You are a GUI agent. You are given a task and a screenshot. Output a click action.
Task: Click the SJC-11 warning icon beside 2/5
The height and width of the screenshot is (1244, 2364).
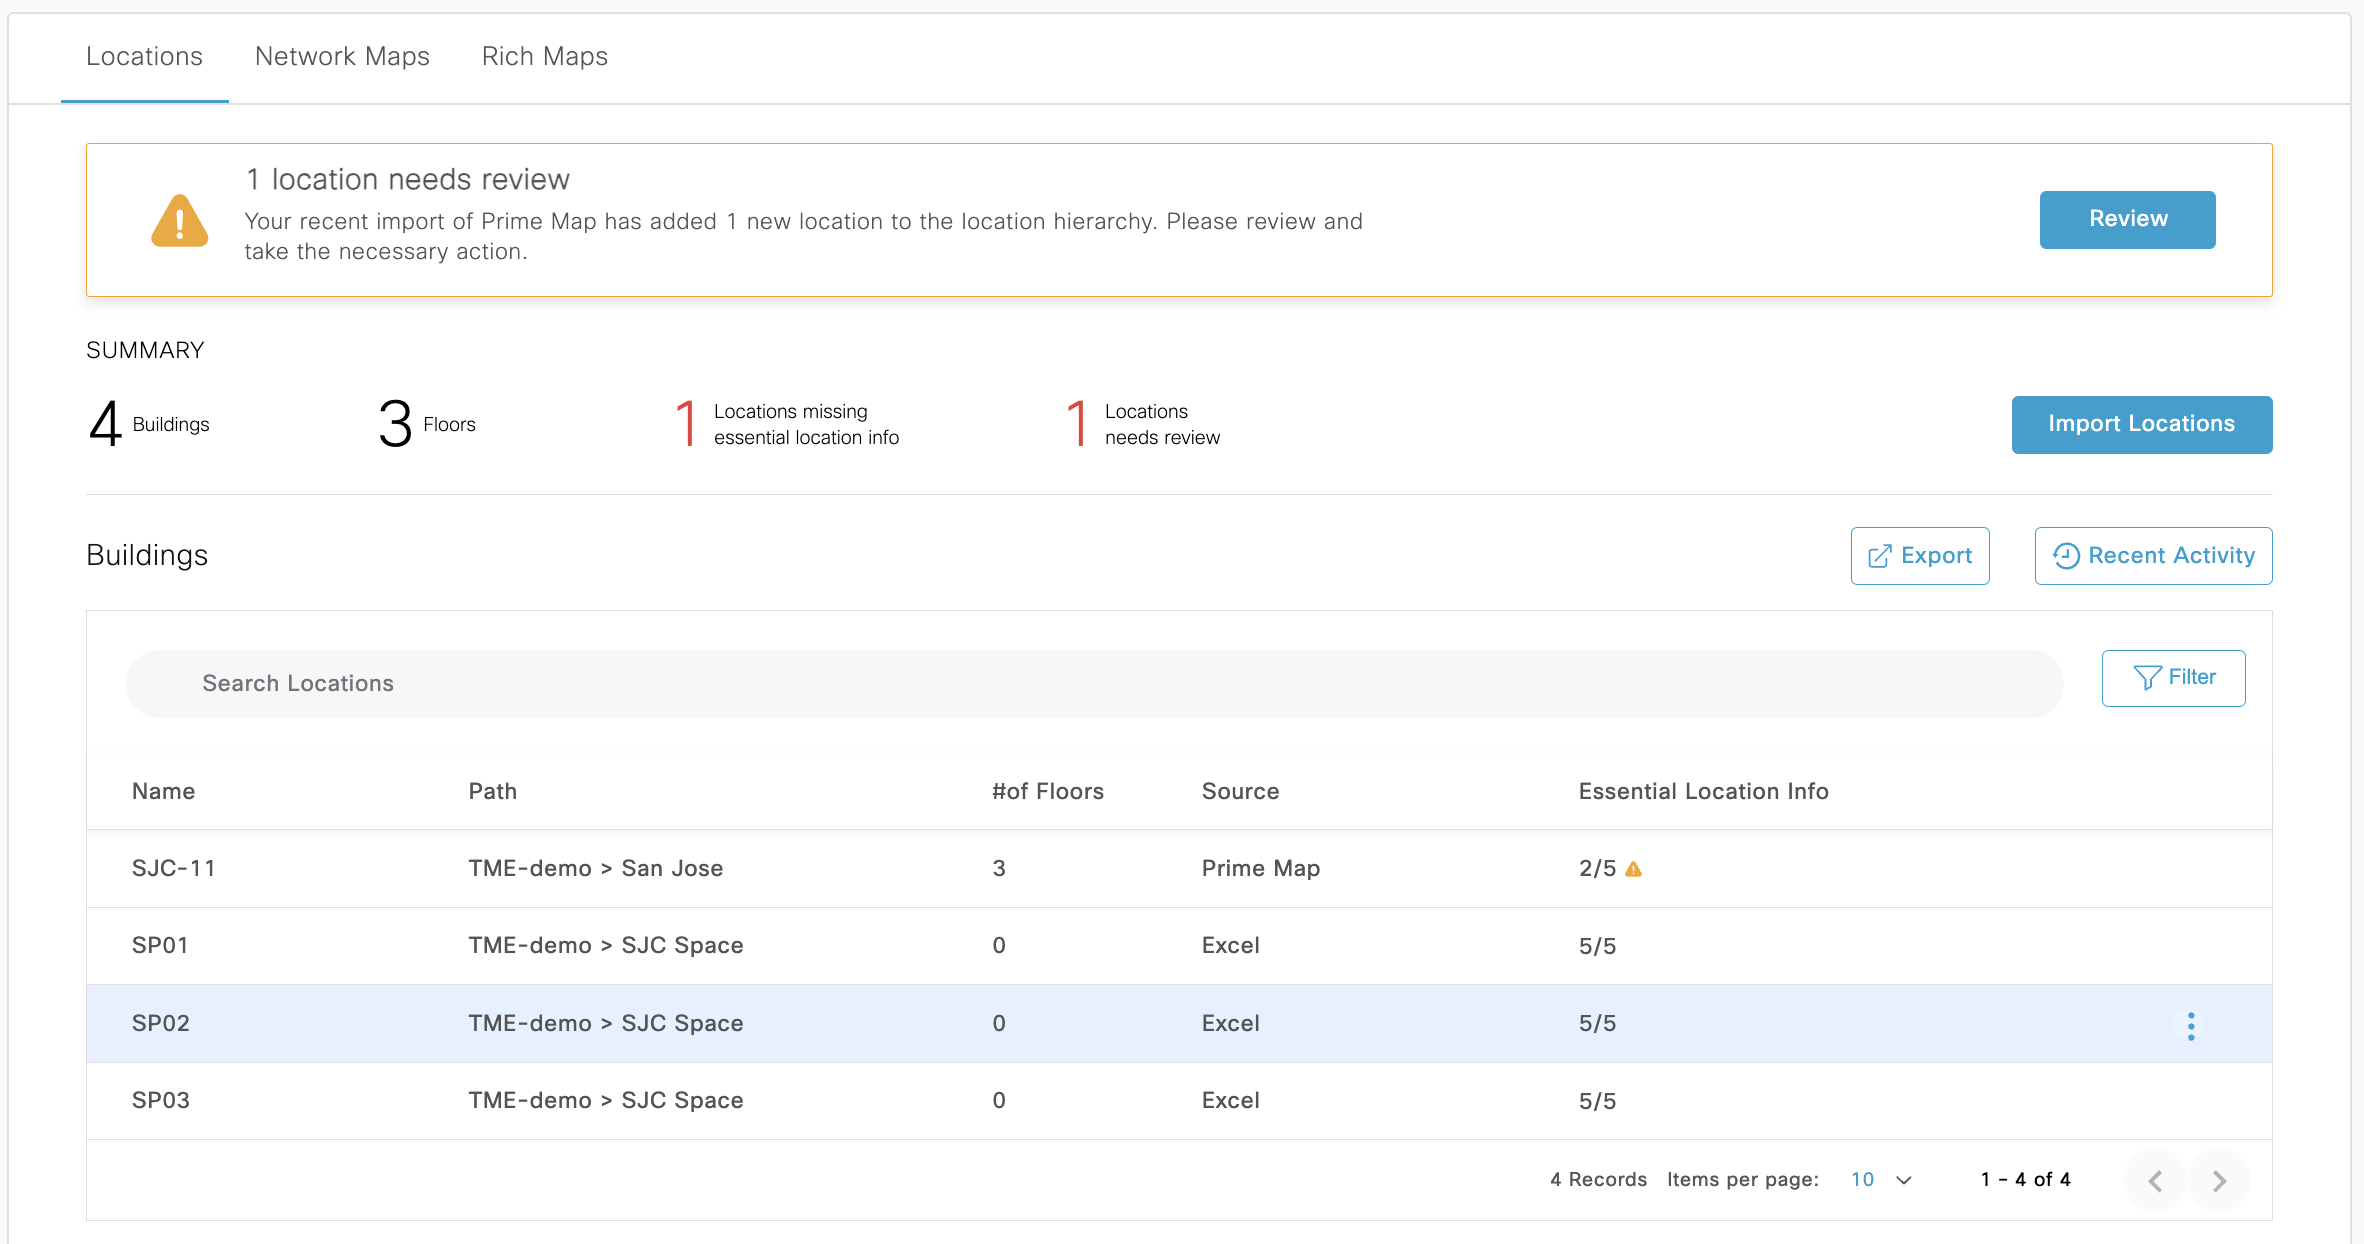click(1633, 869)
